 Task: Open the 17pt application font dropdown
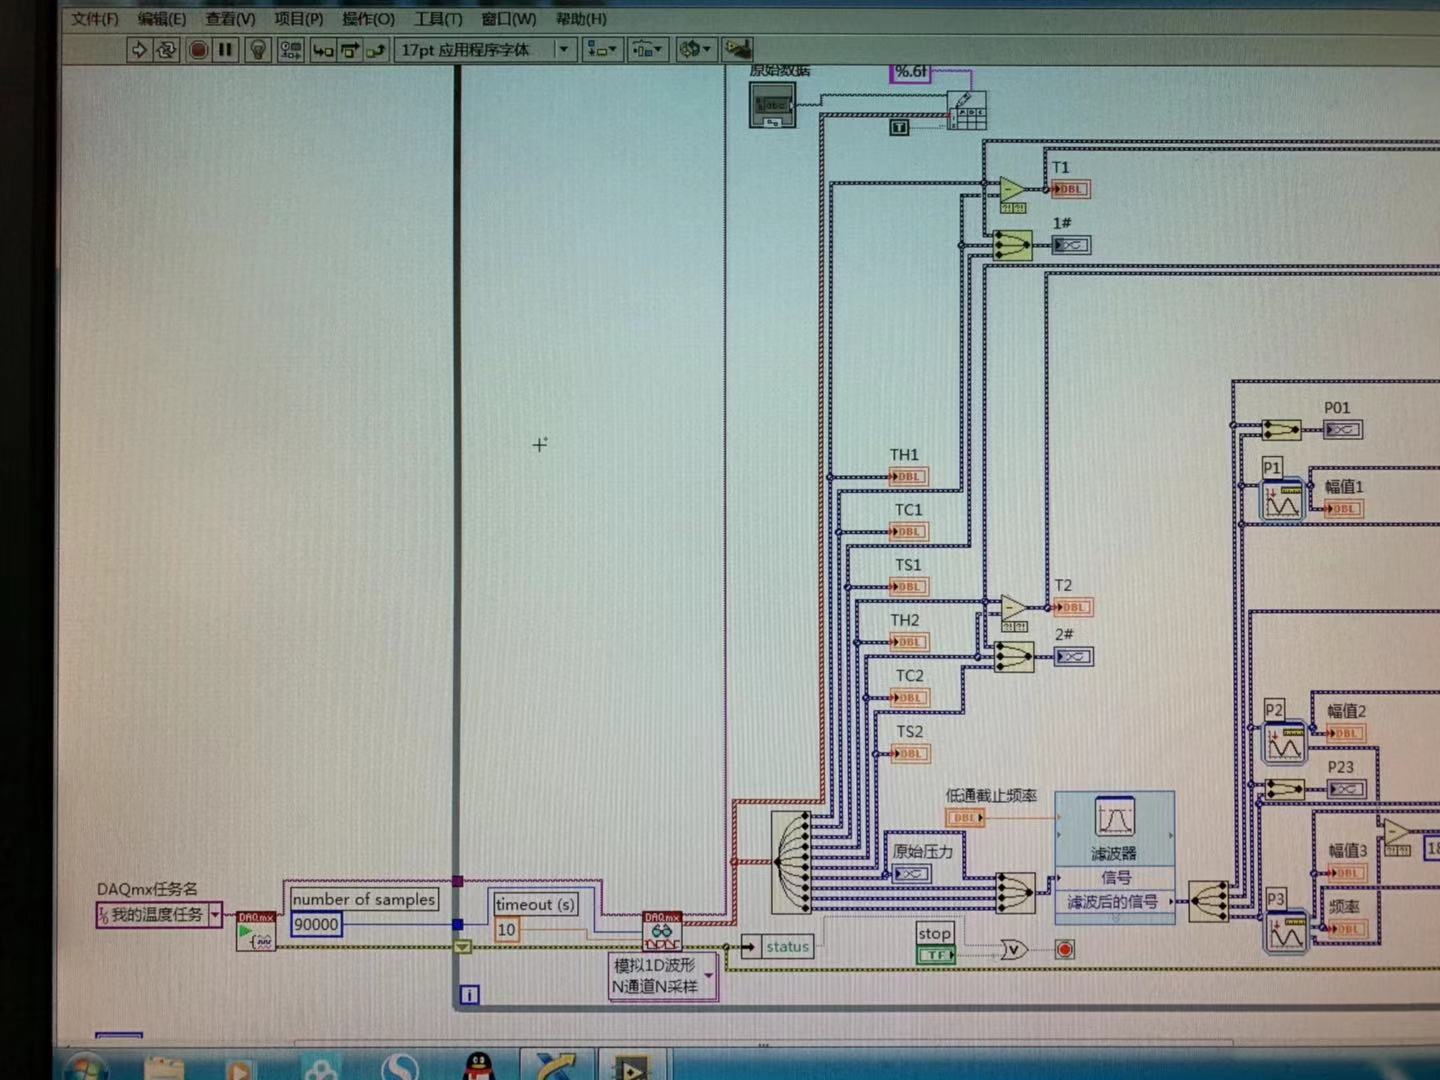[x=486, y=49]
